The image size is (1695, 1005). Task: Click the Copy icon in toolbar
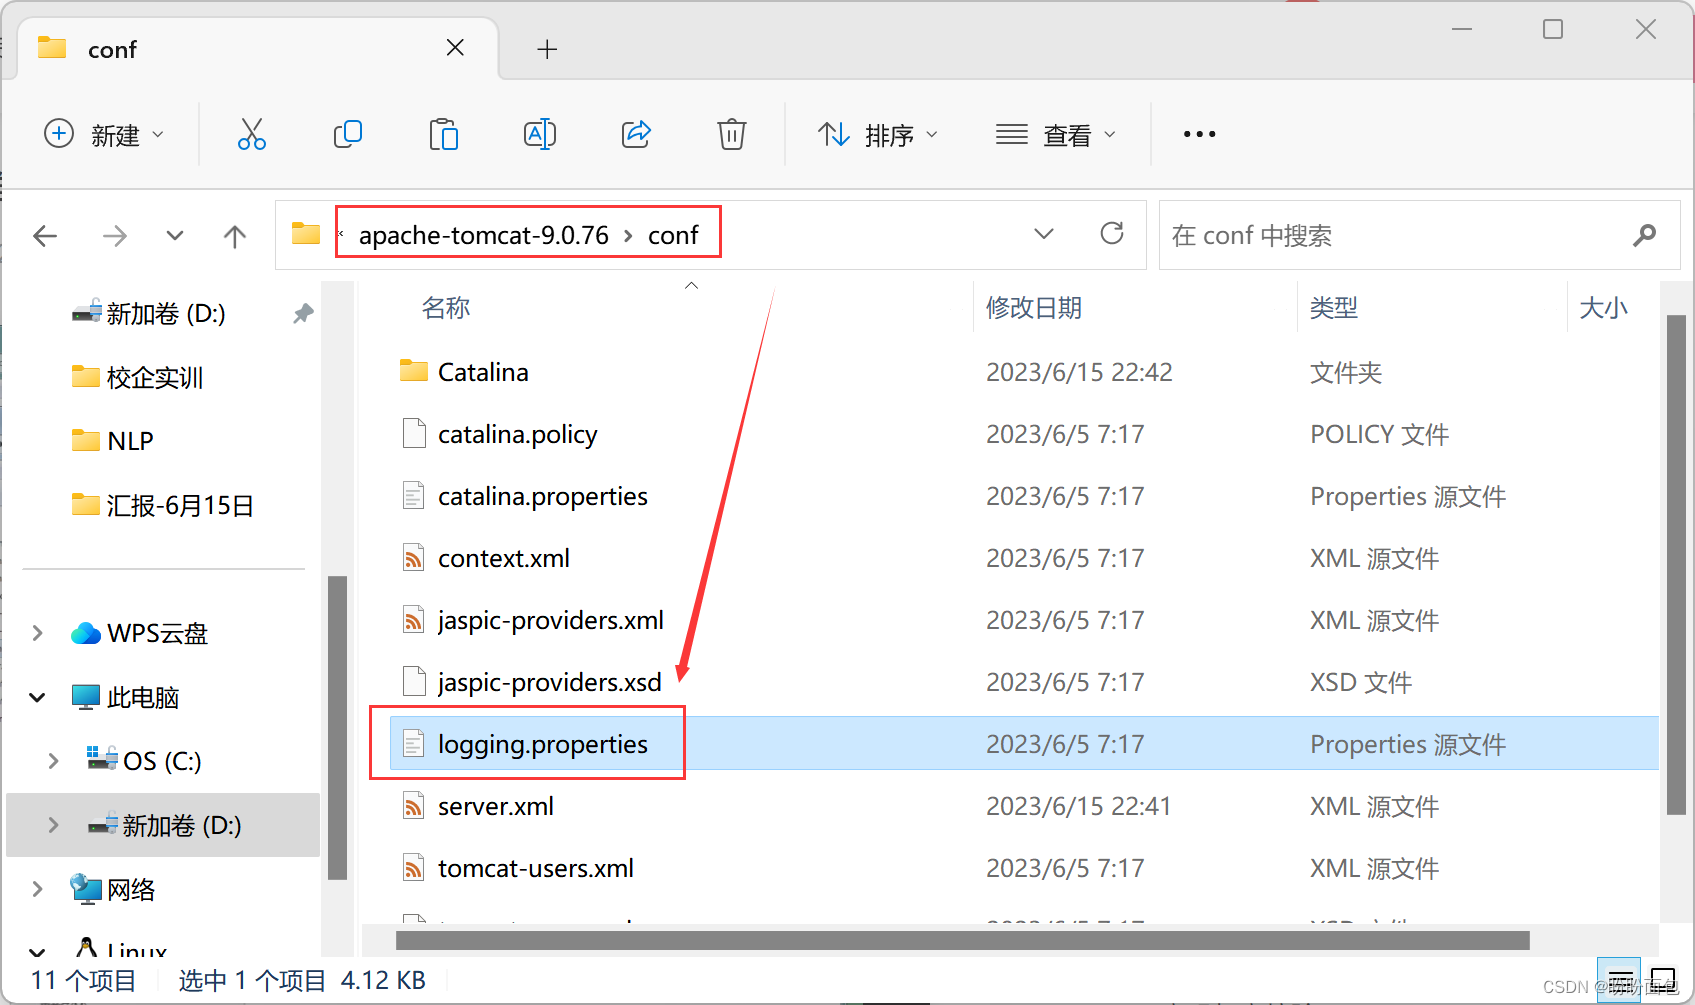348,134
